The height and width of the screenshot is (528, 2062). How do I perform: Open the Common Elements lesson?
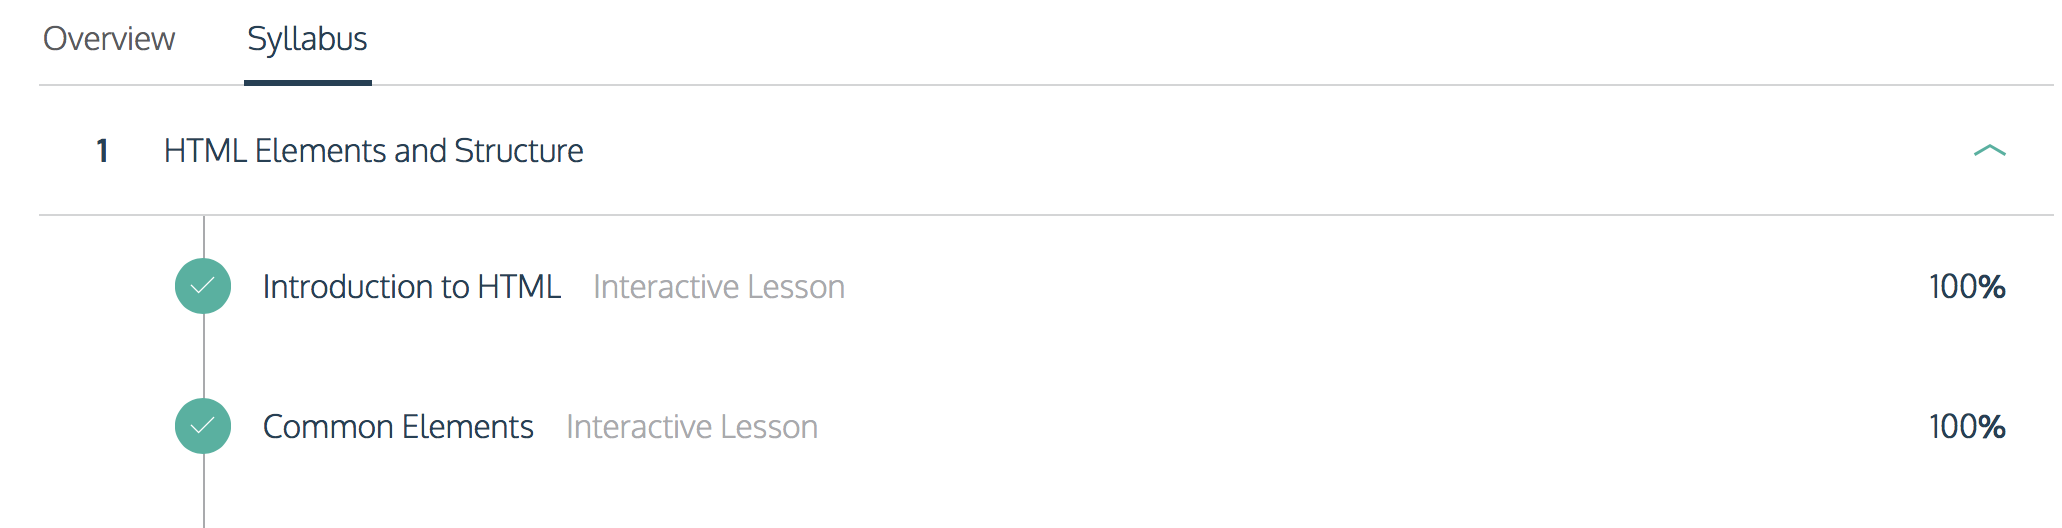tap(398, 427)
